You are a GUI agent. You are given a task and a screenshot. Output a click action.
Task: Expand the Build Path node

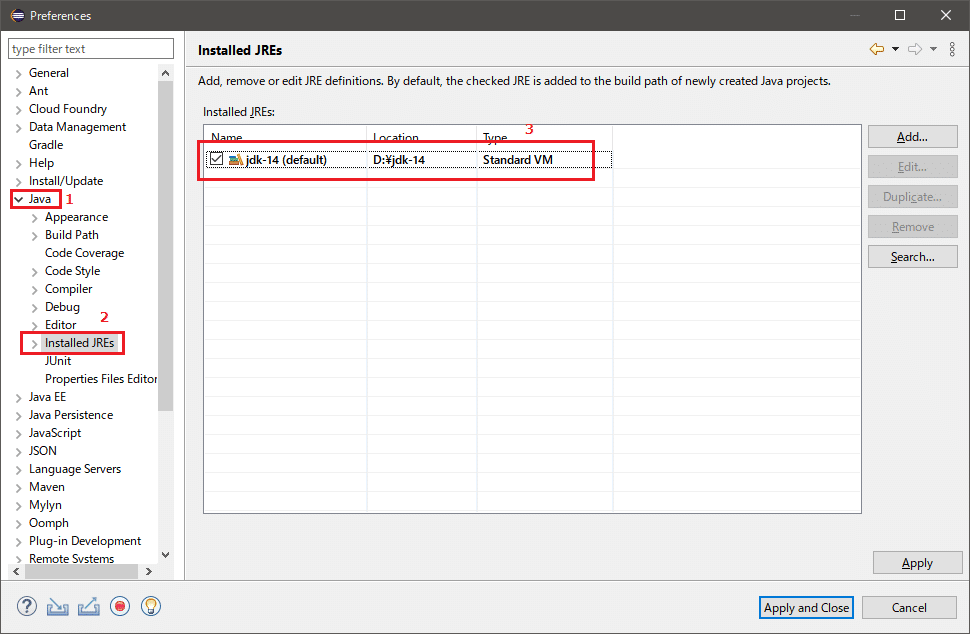[x=35, y=236]
